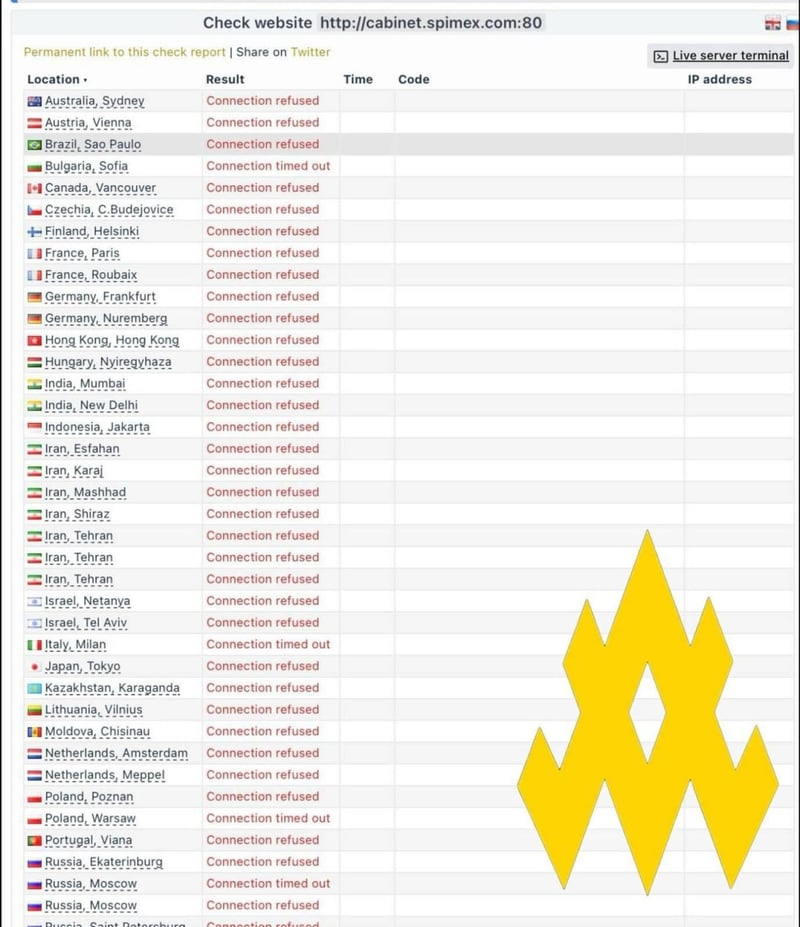
Task: Switch language with the UK flag icon
Action: tap(772, 24)
